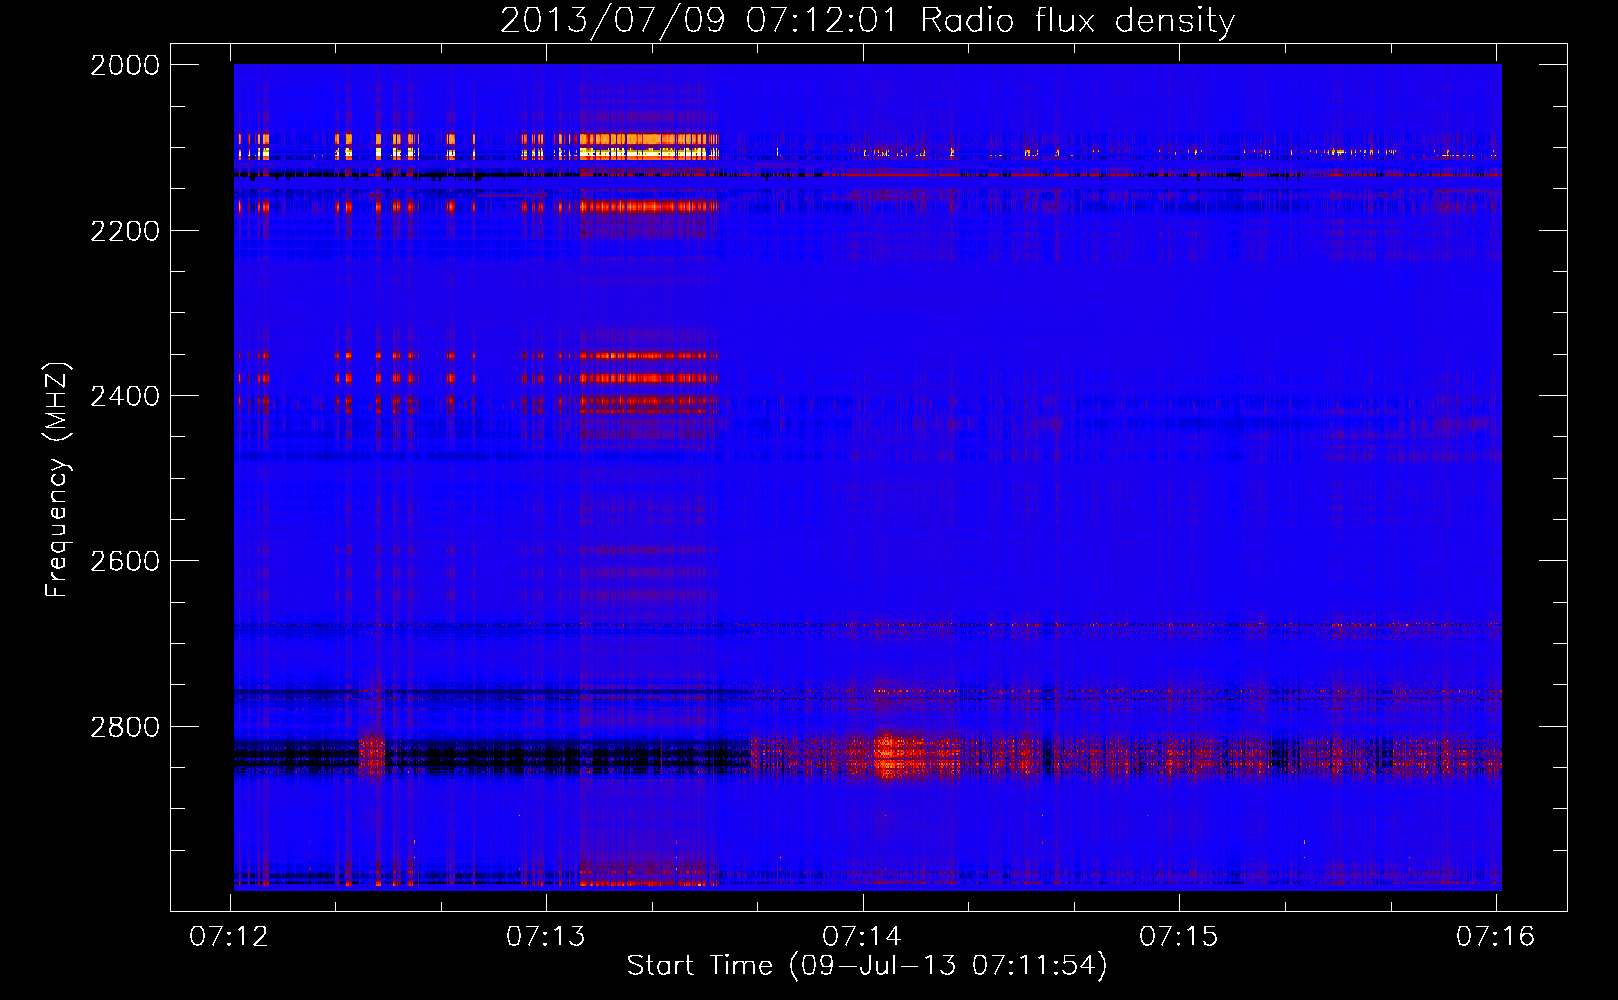Click the 07:13 time axis label
Image resolution: width=1618 pixels, height=1000 pixels.
point(546,936)
